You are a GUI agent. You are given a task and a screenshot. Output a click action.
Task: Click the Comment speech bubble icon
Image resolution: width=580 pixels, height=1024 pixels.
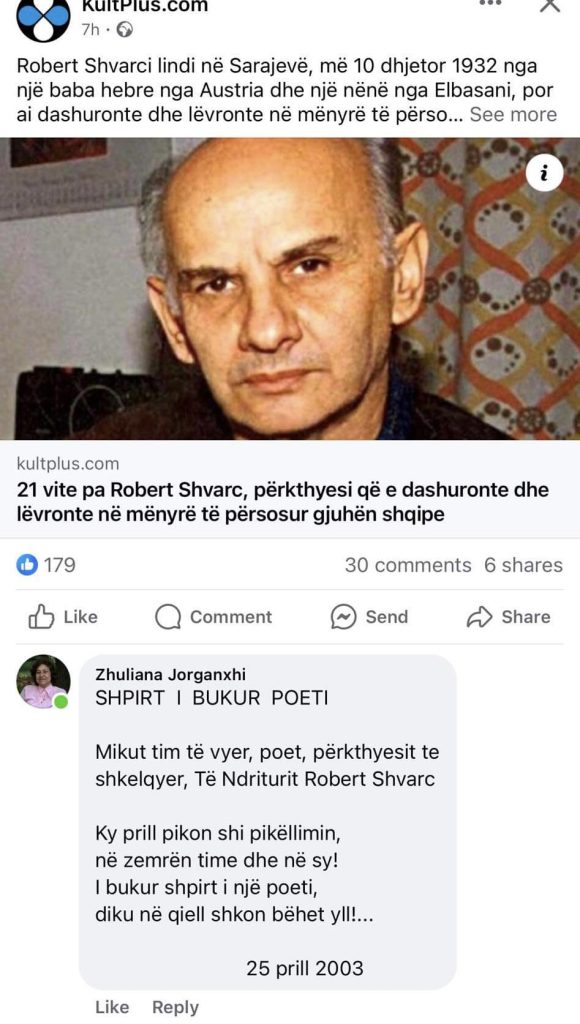168,617
